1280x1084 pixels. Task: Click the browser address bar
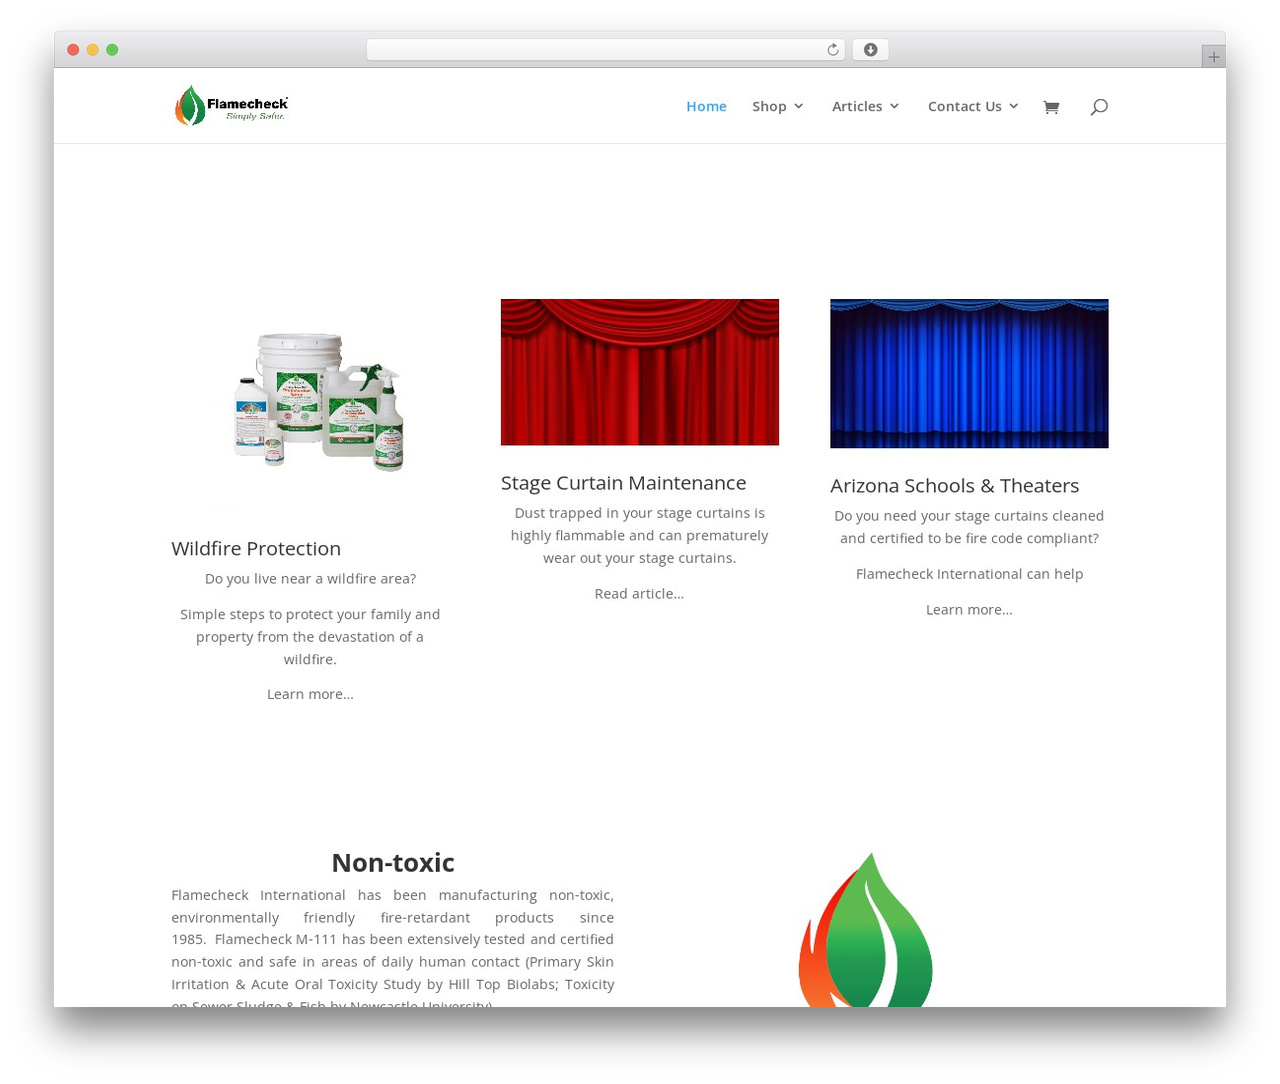pyautogui.click(x=605, y=50)
